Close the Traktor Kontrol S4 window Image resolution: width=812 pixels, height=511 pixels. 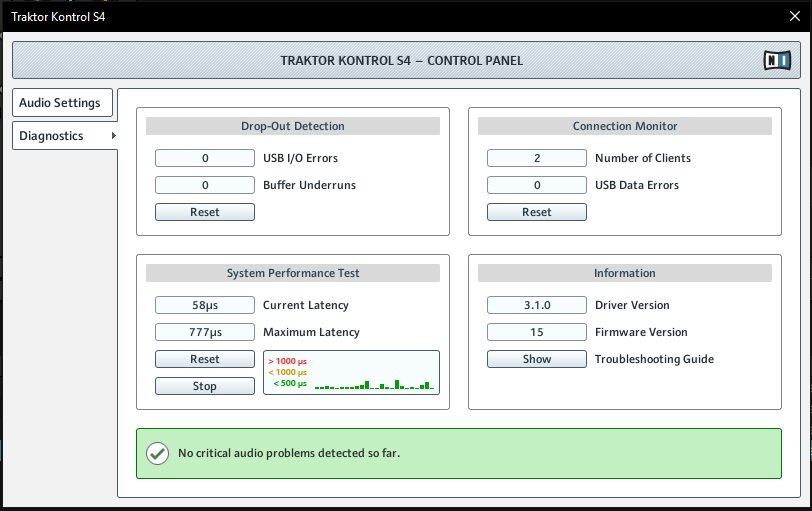795,16
